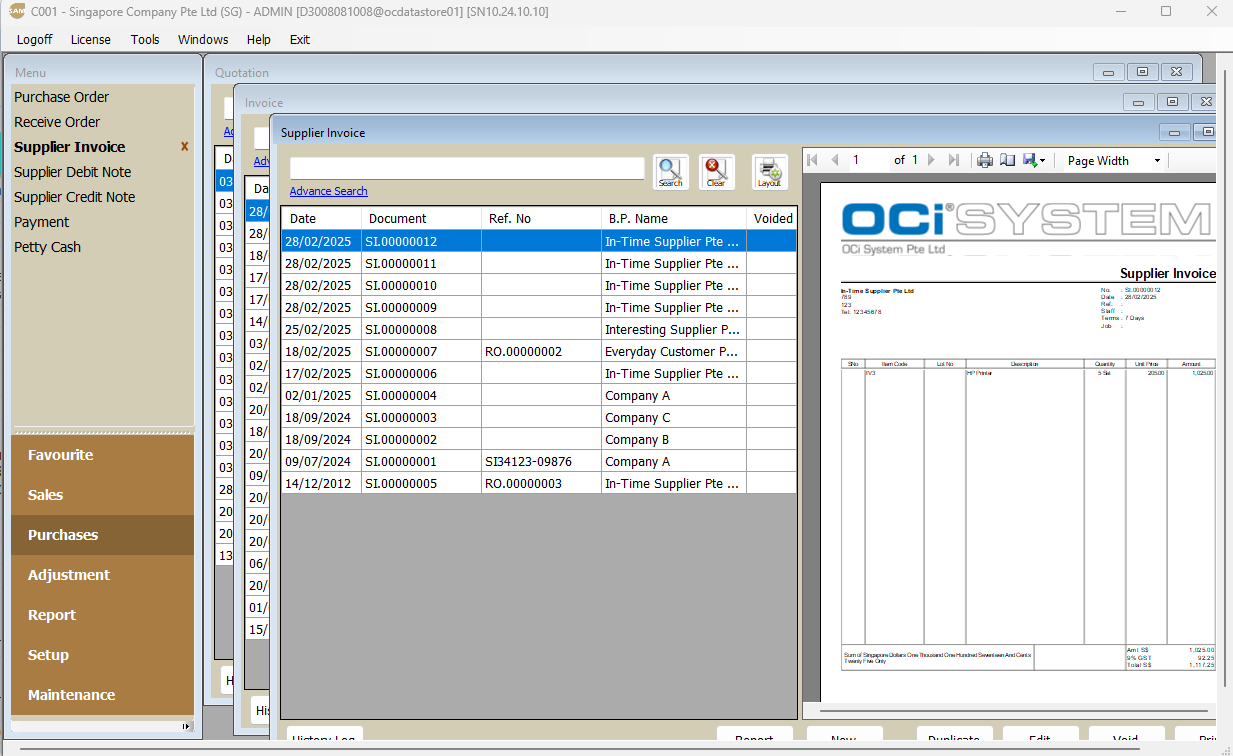Toggle the print layout view icon
This screenshot has width=1233, height=756.
pos(1007,160)
